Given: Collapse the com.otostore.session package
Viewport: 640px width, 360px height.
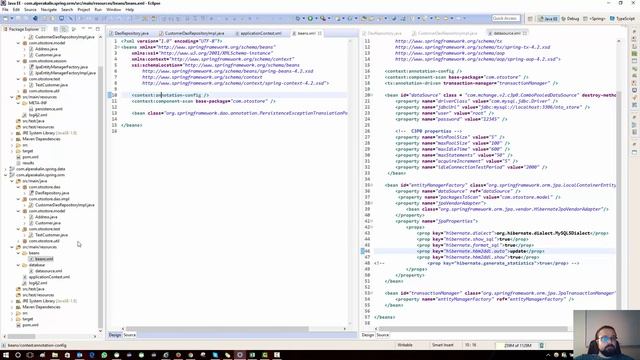Looking at the screenshot, I should coord(18,61).
